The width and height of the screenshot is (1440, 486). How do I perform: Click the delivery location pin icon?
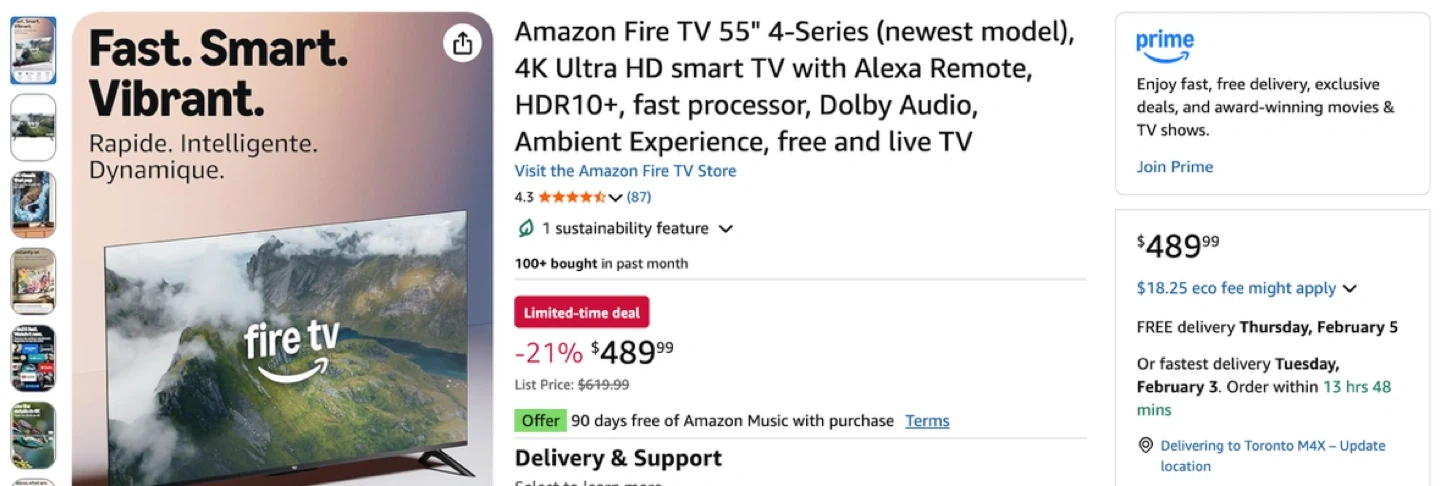[1146, 445]
